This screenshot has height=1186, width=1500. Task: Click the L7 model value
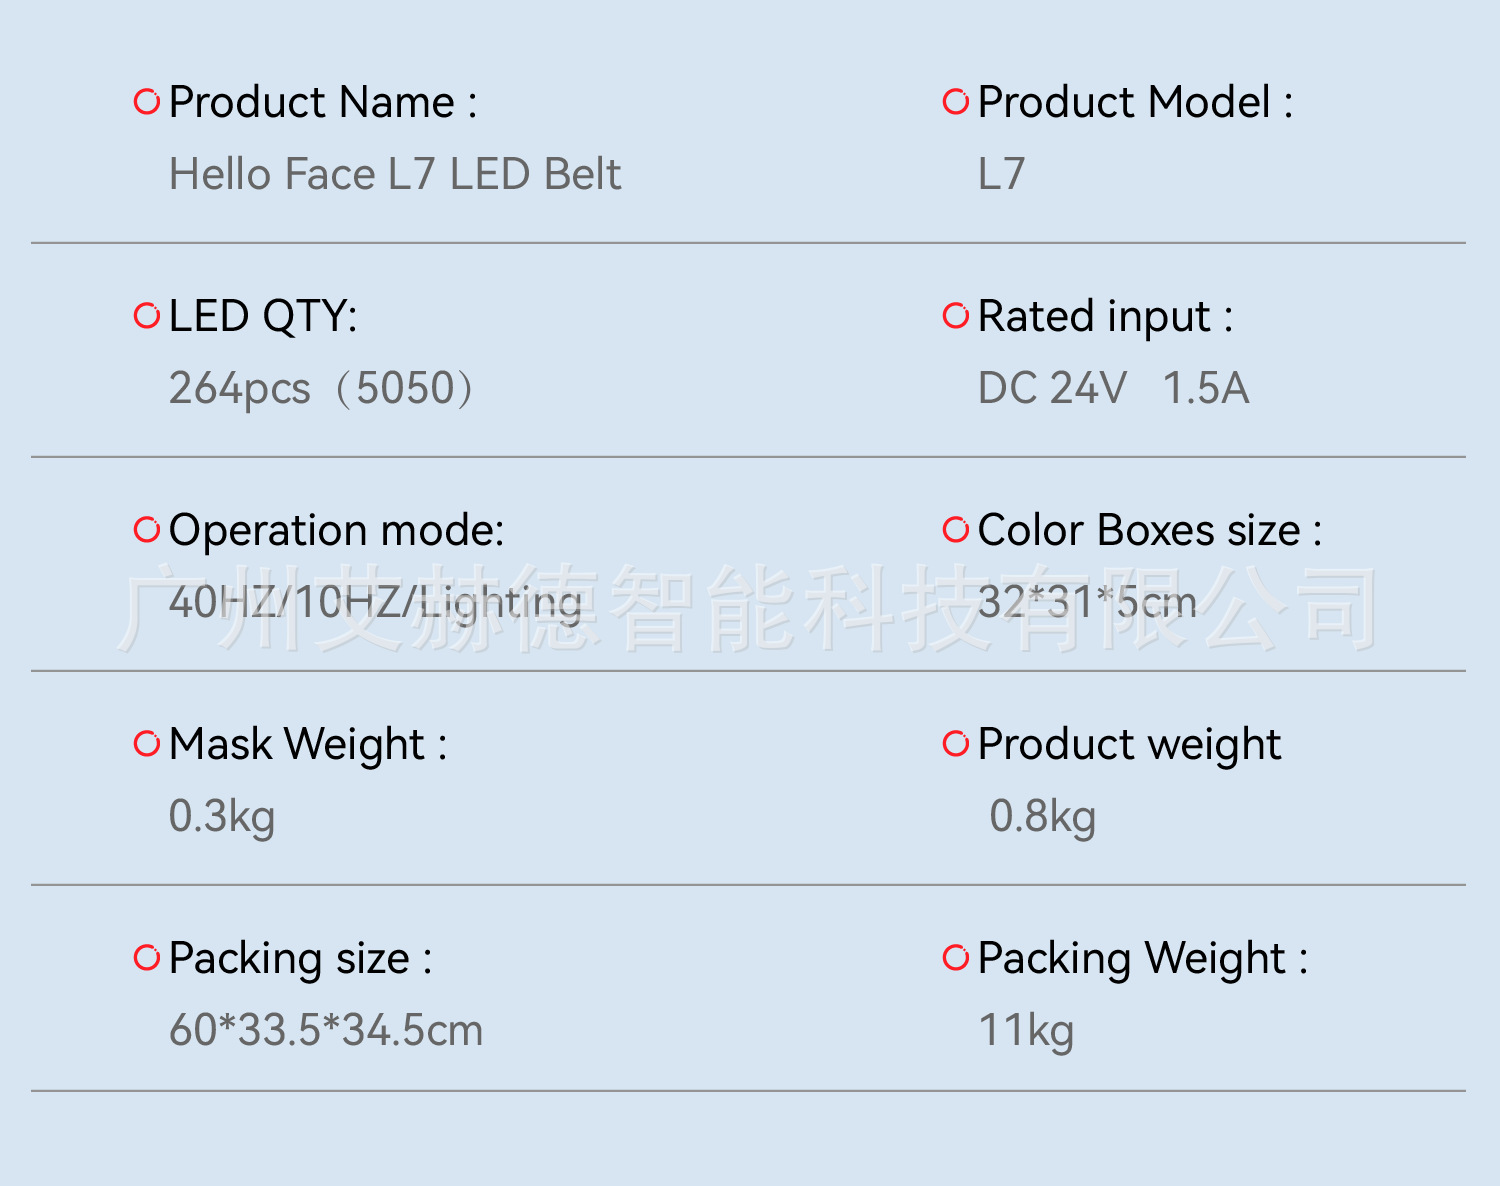click(1001, 175)
